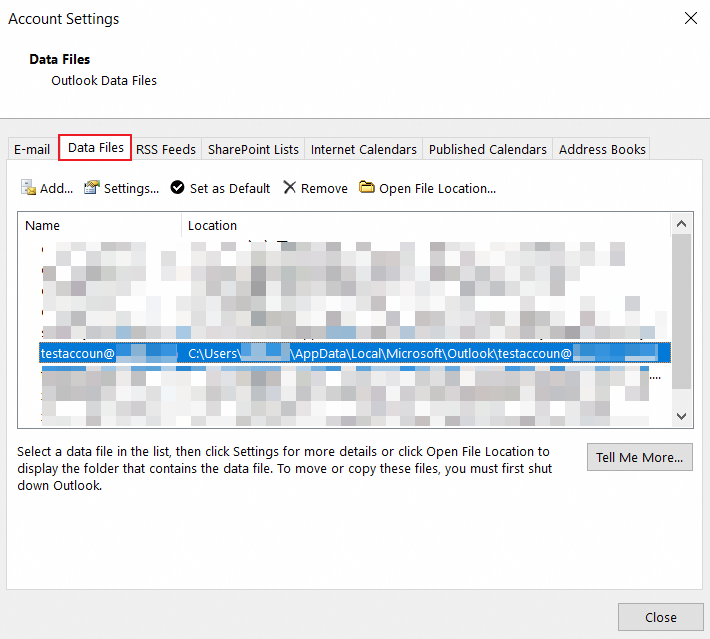This screenshot has height=639, width=710.
Task: Click the list scrollbar up arrow
Action: tap(681, 224)
